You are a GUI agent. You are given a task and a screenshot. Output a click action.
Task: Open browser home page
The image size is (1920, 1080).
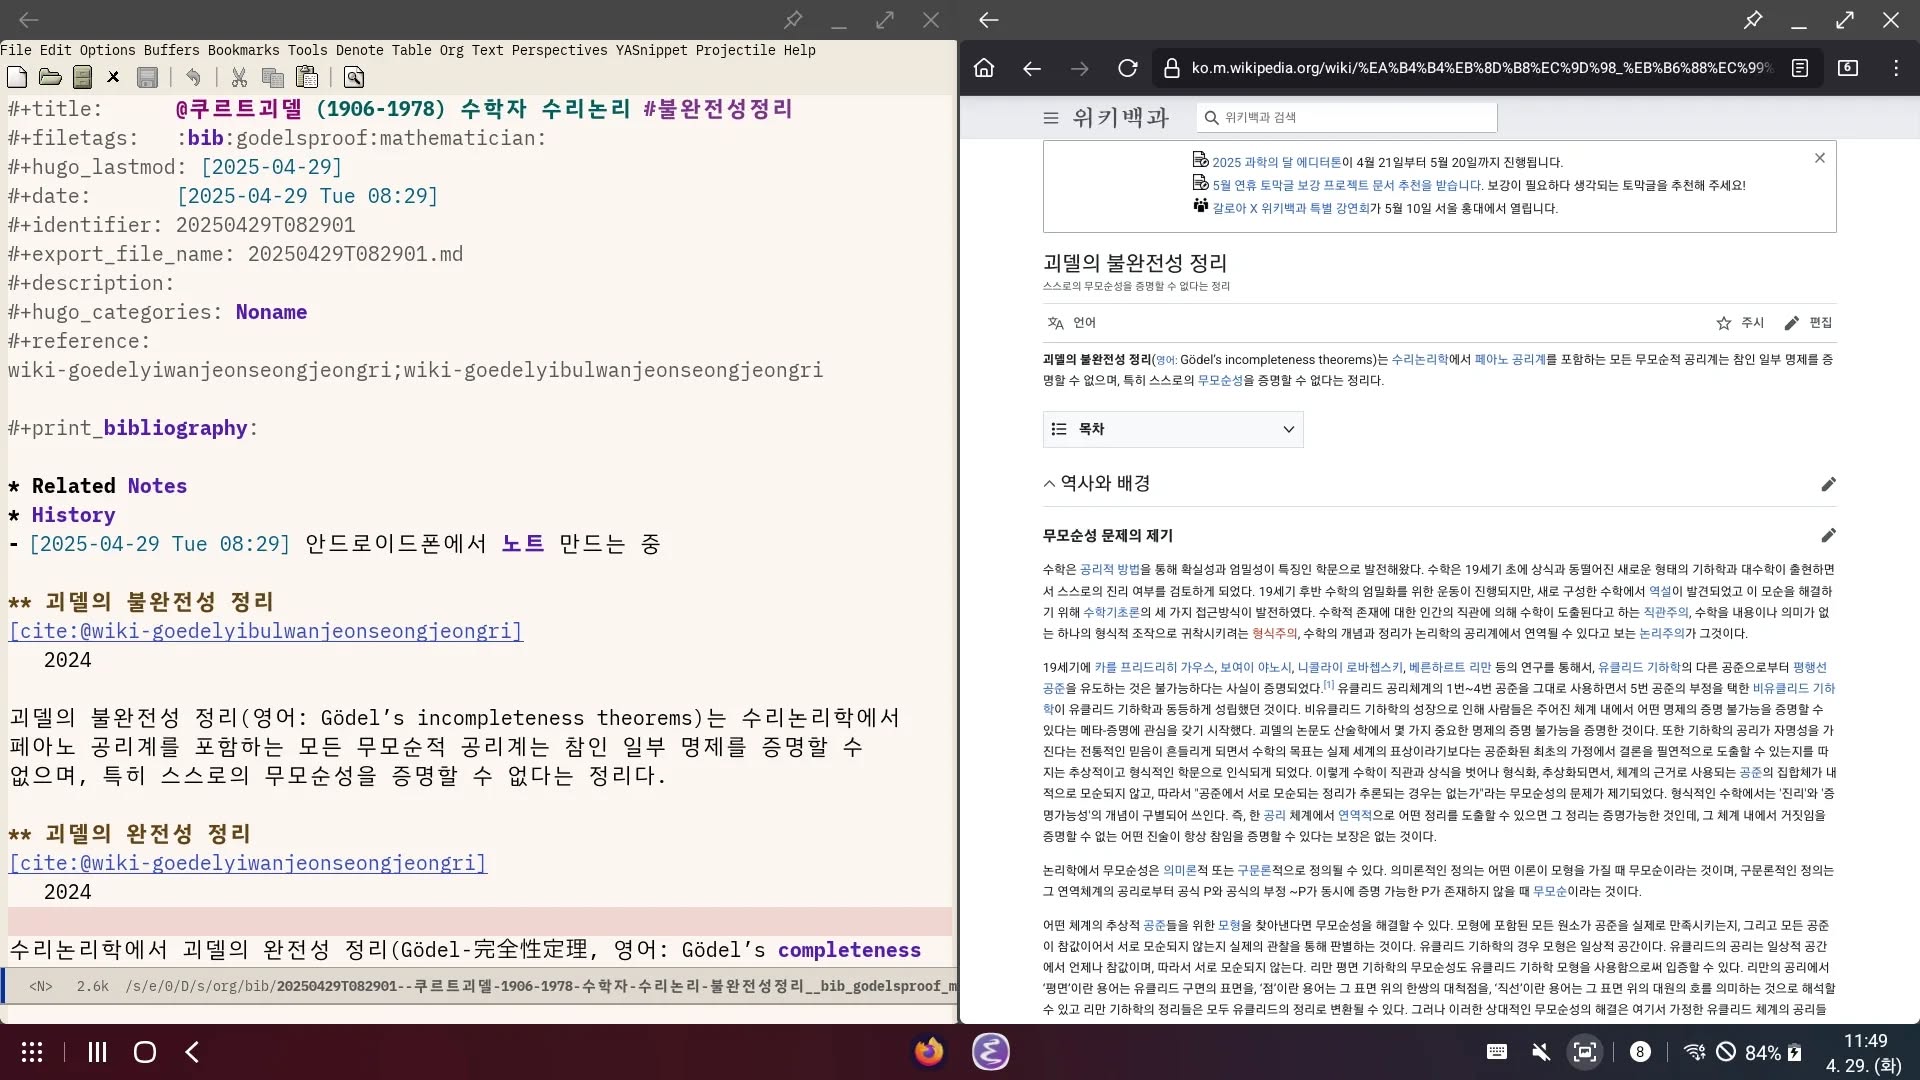click(984, 68)
